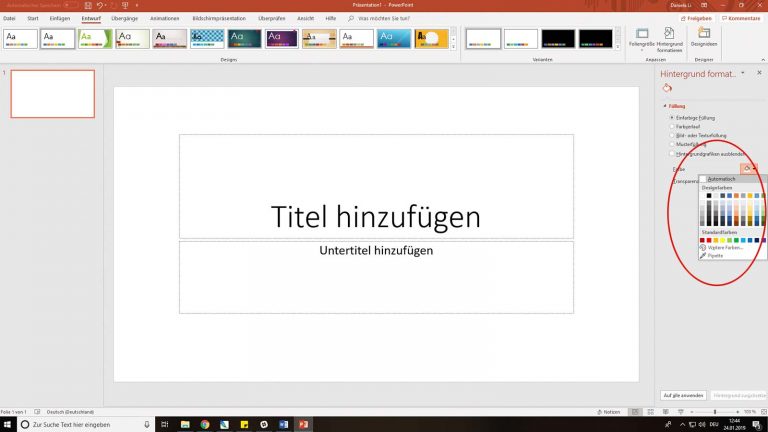Image resolution: width=768 pixels, height=432 pixels.
Task: Open the Einfügen ribbon tab
Action: (x=60, y=18)
